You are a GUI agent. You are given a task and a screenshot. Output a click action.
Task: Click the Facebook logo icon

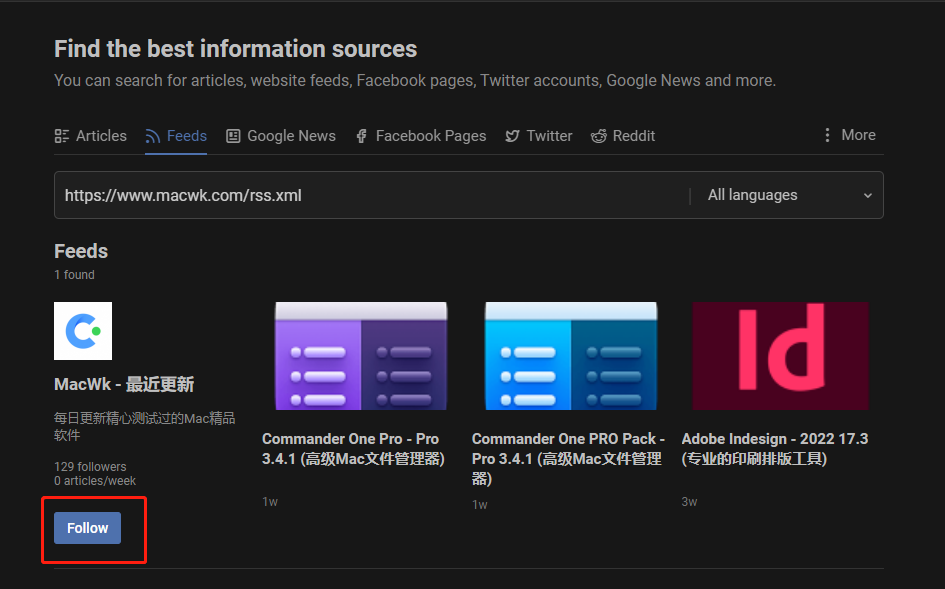tap(362, 136)
